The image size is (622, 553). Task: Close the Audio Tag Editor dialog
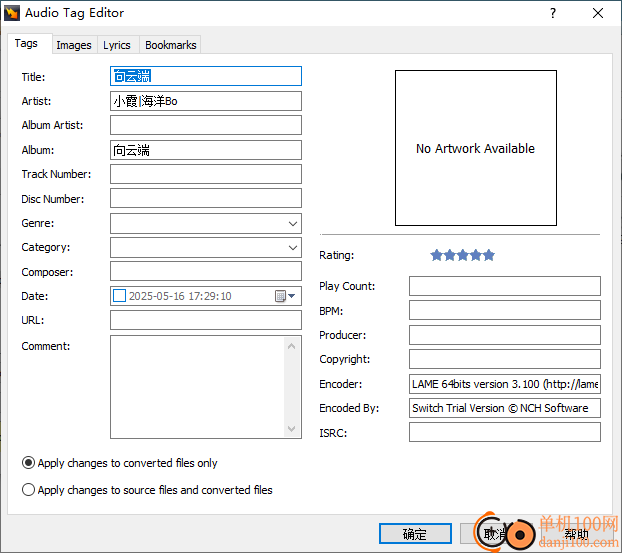[x=598, y=13]
